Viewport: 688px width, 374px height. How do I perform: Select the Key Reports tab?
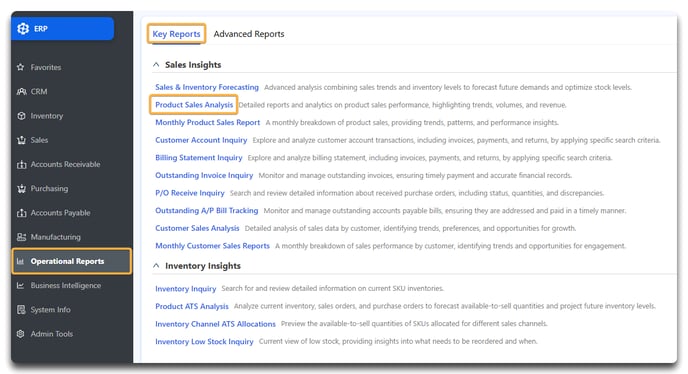(176, 34)
